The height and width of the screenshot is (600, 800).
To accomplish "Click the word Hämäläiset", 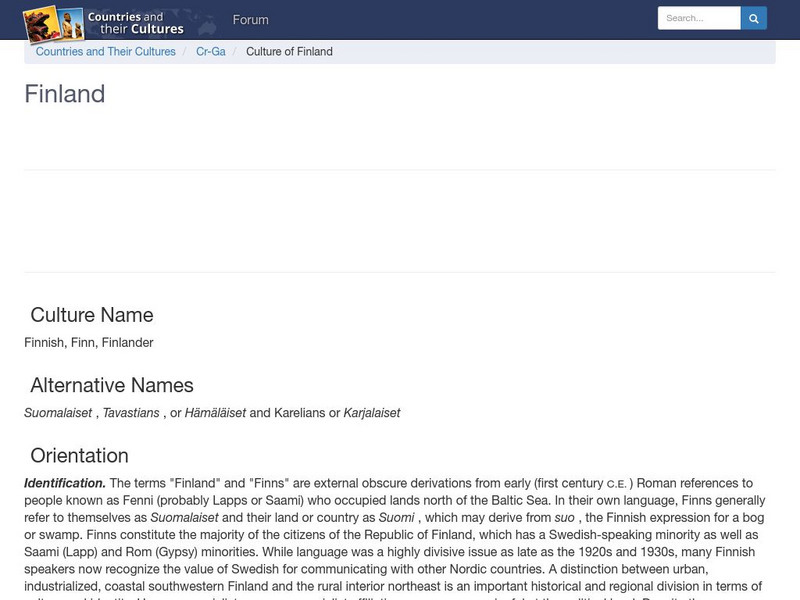I will [215, 413].
